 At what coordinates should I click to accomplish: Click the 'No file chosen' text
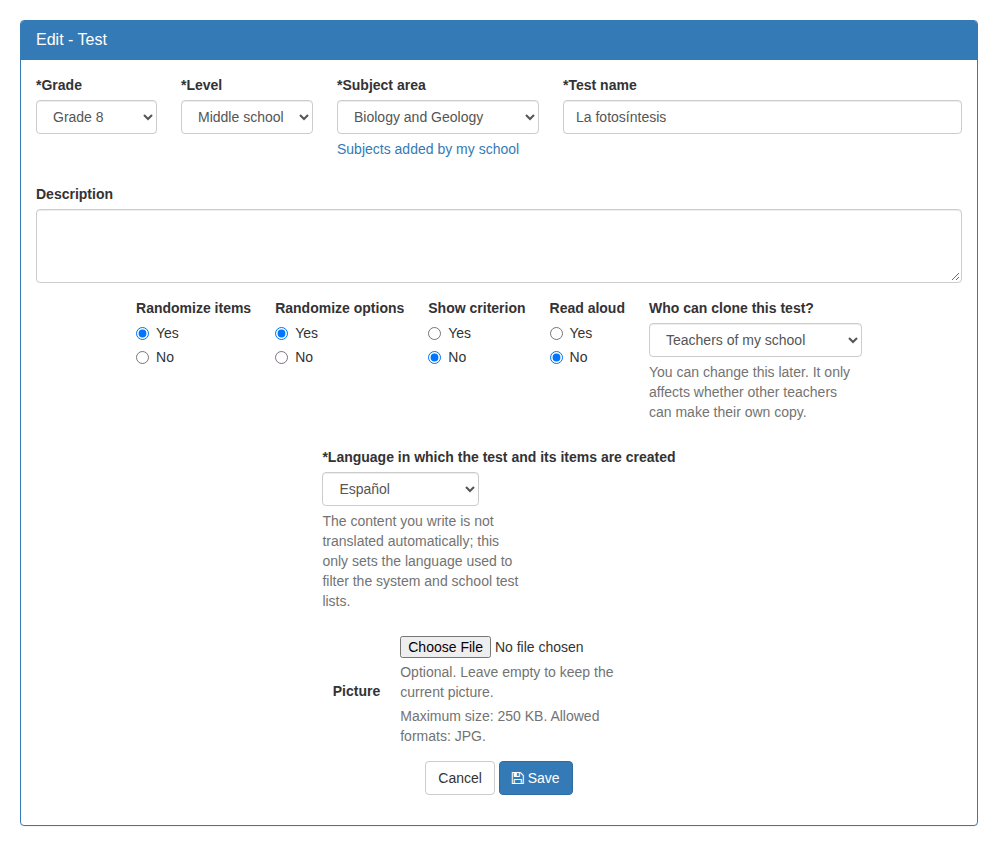tap(539, 647)
